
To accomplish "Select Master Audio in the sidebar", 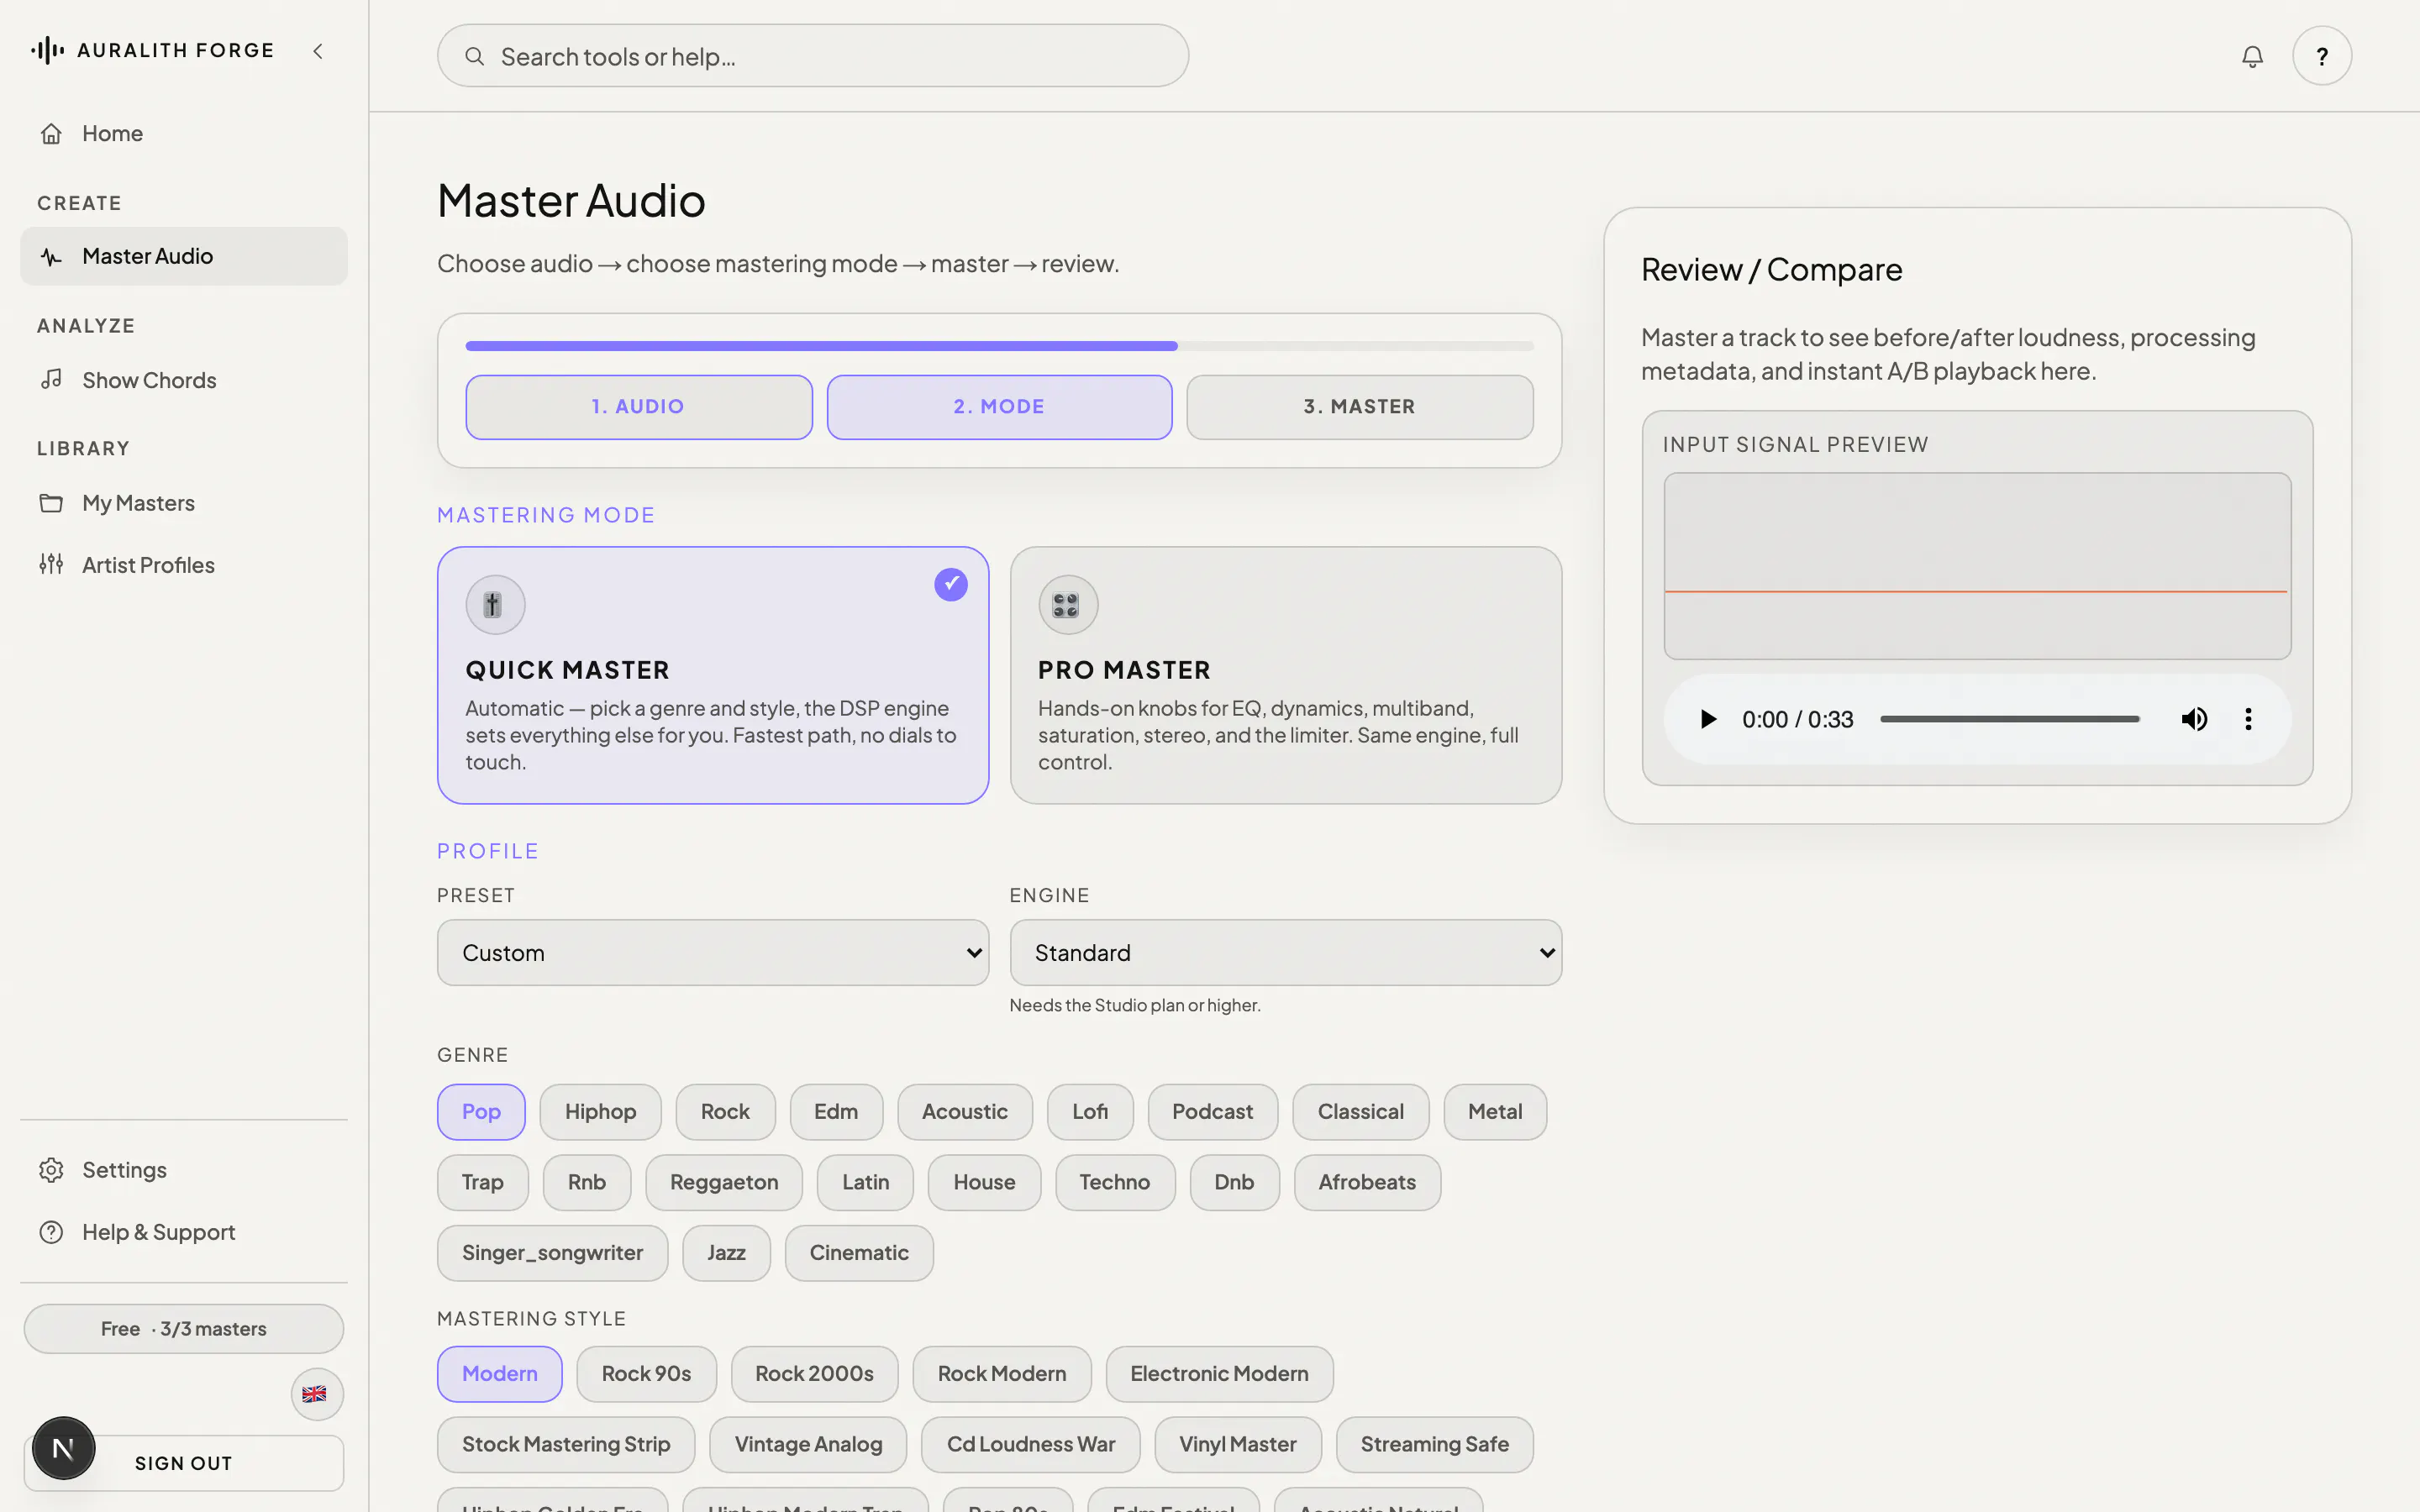I will tap(184, 256).
